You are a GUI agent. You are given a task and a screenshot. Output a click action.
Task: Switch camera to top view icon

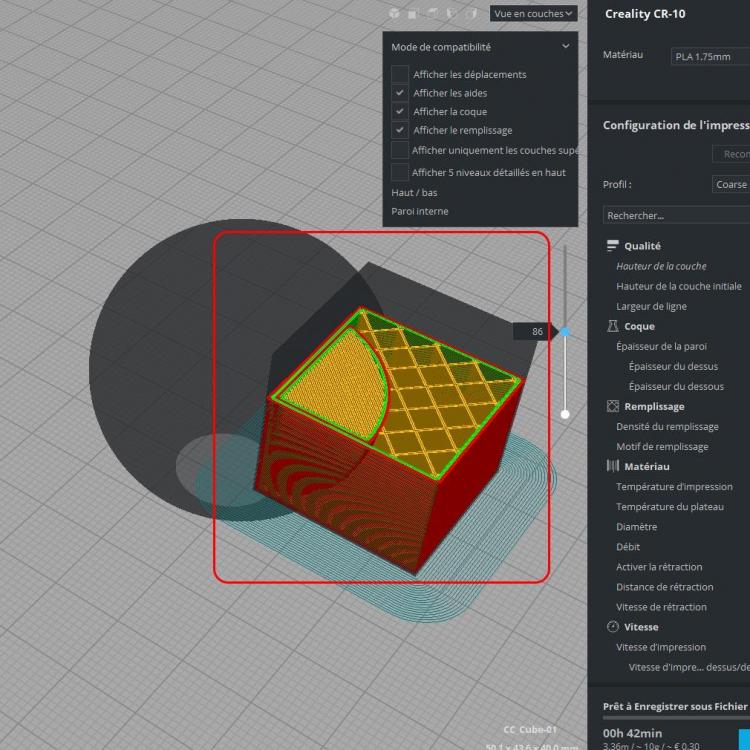[433, 13]
